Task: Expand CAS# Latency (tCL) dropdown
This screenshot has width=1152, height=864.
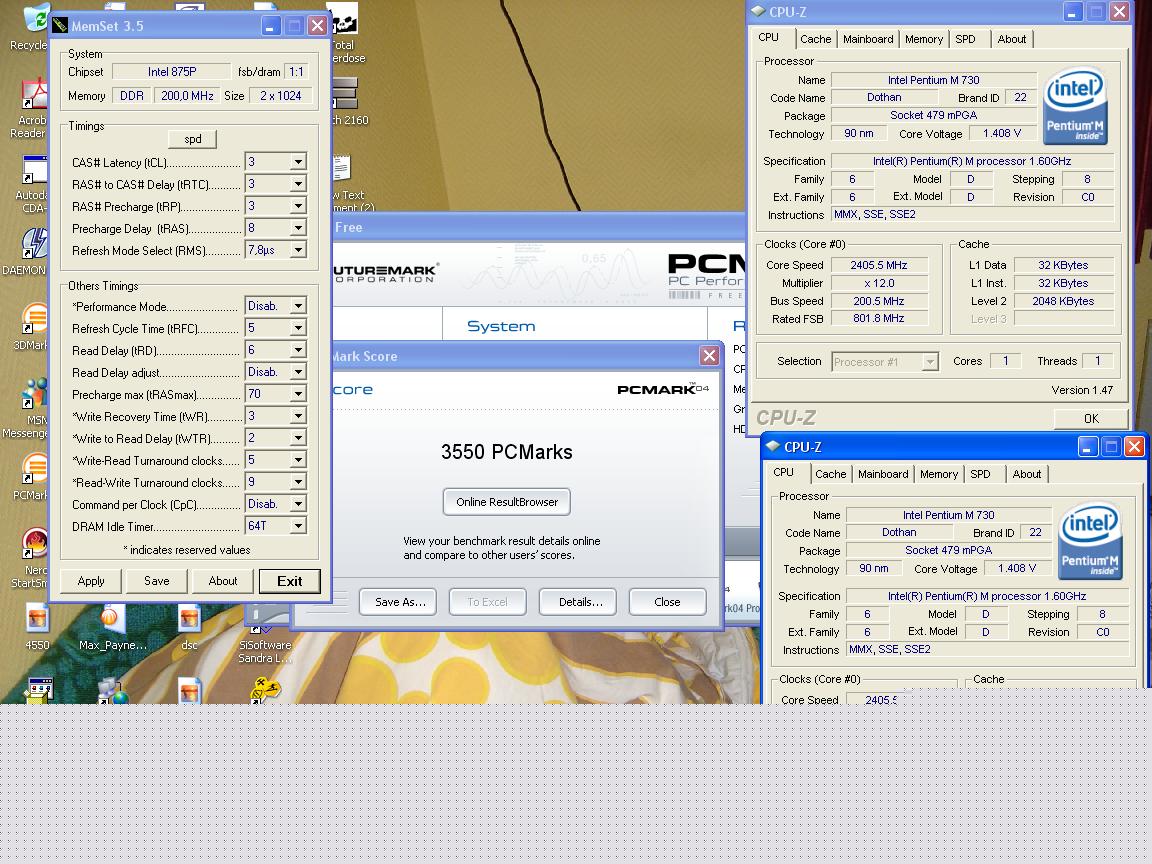Action: click(298, 162)
